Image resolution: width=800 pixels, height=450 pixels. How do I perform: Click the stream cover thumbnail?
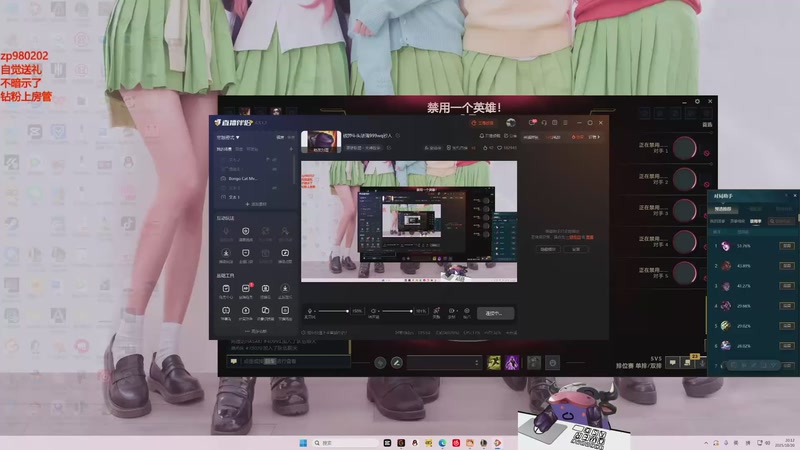pos(321,141)
